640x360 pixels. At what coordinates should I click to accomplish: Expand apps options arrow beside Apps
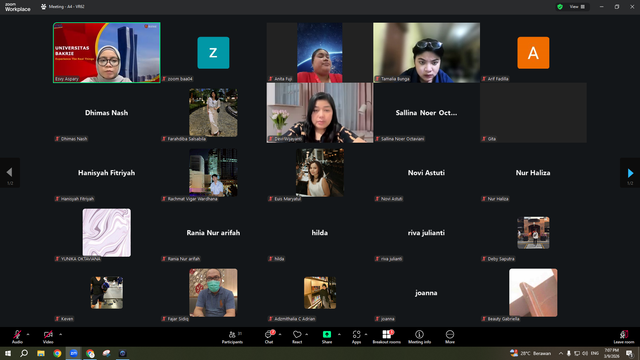pyautogui.click(x=366, y=334)
